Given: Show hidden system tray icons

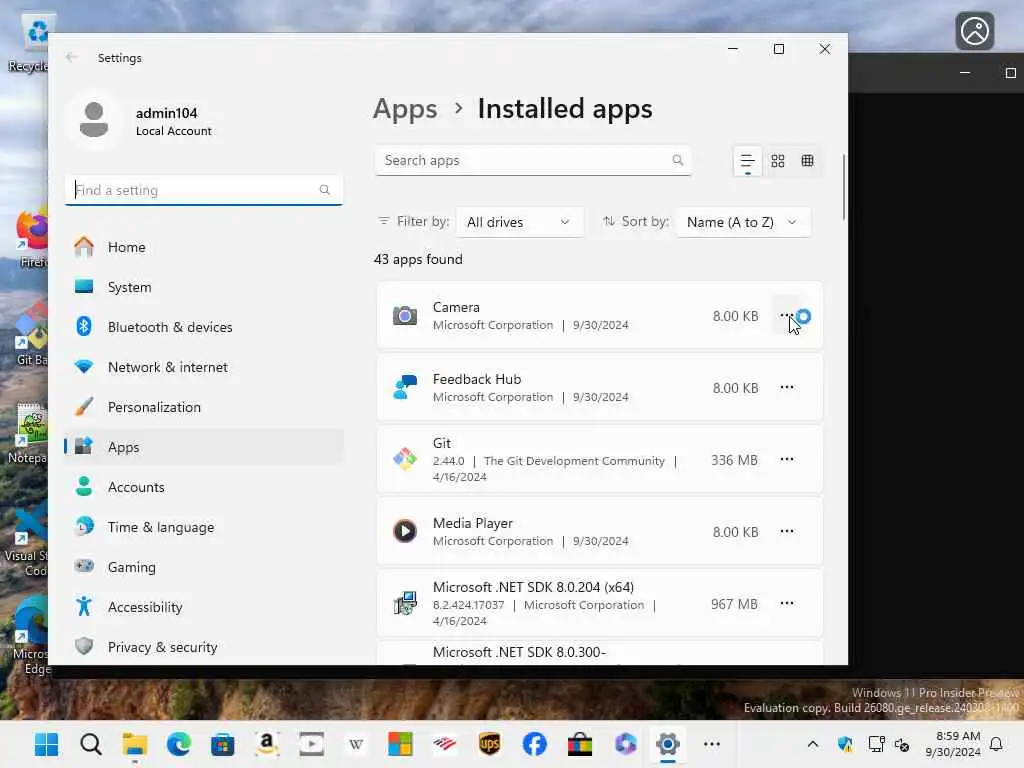Looking at the screenshot, I should (x=812, y=744).
